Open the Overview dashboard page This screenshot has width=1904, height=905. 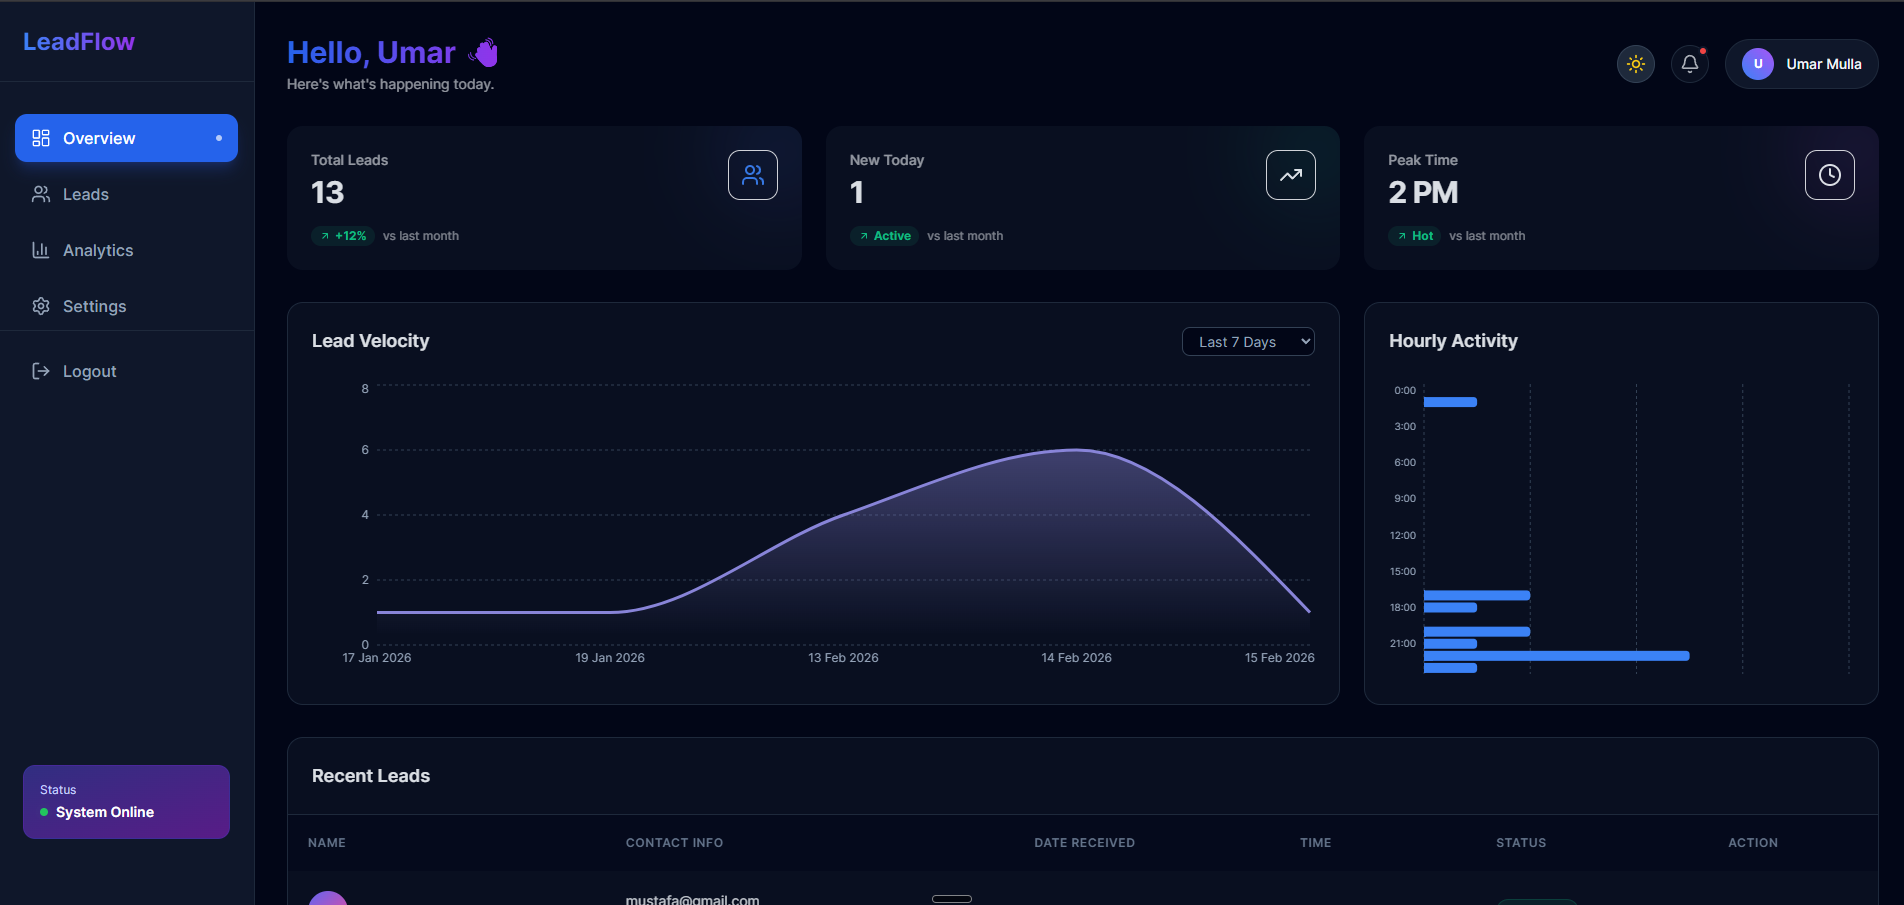pos(126,138)
